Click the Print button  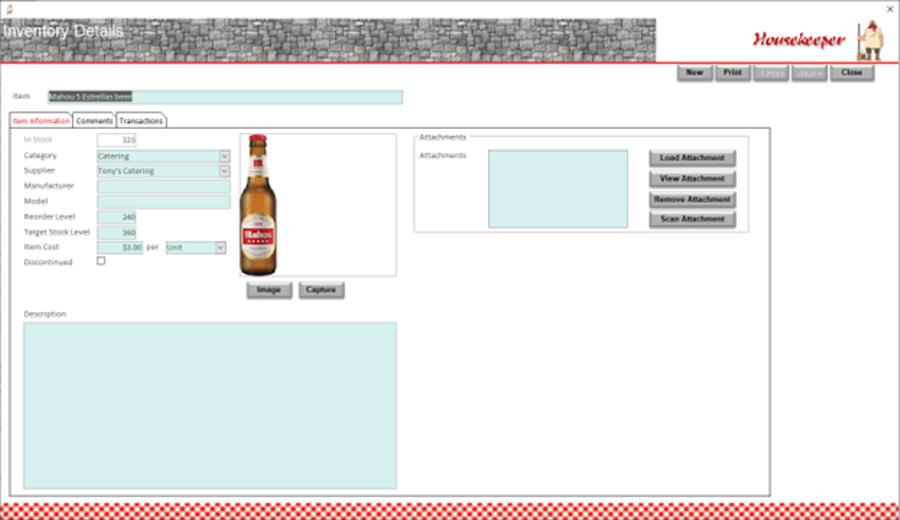tap(732, 73)
